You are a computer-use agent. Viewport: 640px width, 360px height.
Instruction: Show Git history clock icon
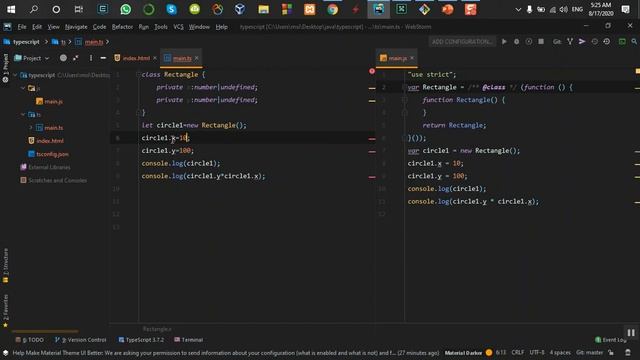tap(594, 42)
